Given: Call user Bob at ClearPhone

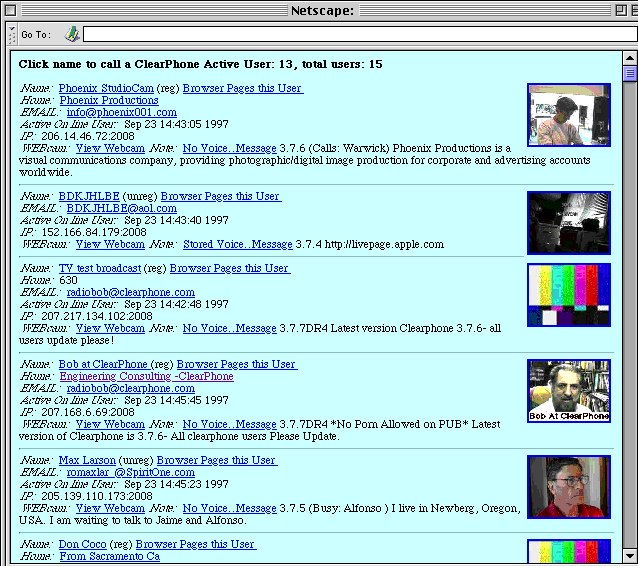Looking at the screenshot, I should pos(103,364).
